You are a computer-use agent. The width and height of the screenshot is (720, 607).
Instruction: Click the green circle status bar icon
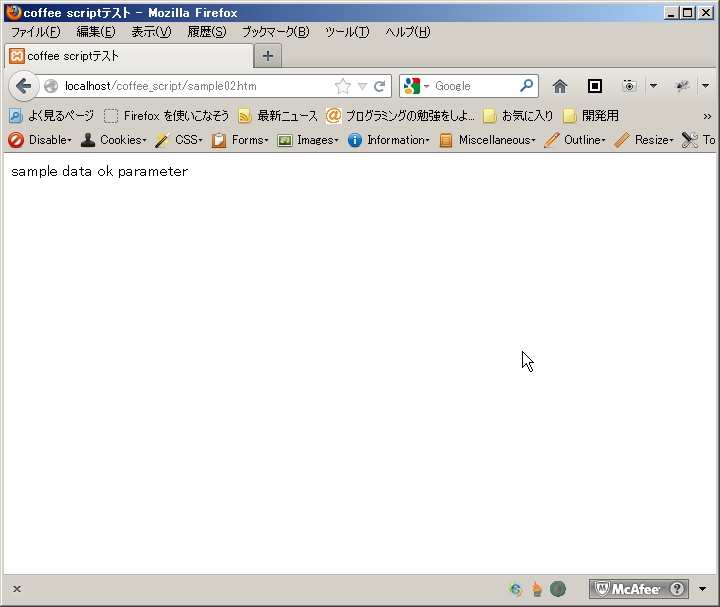coord(558,589)
